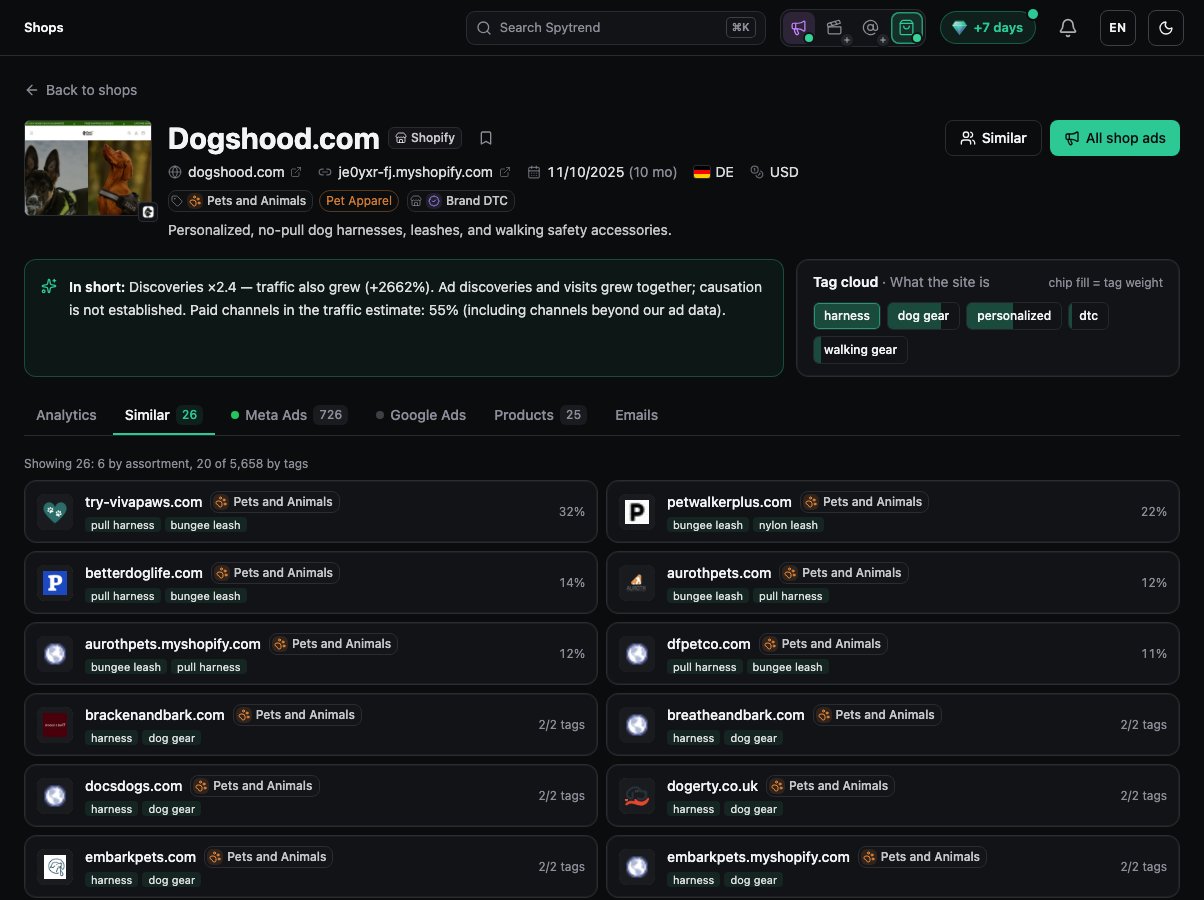
Task: Open All shop ads
Action: tap(1115, 138)
